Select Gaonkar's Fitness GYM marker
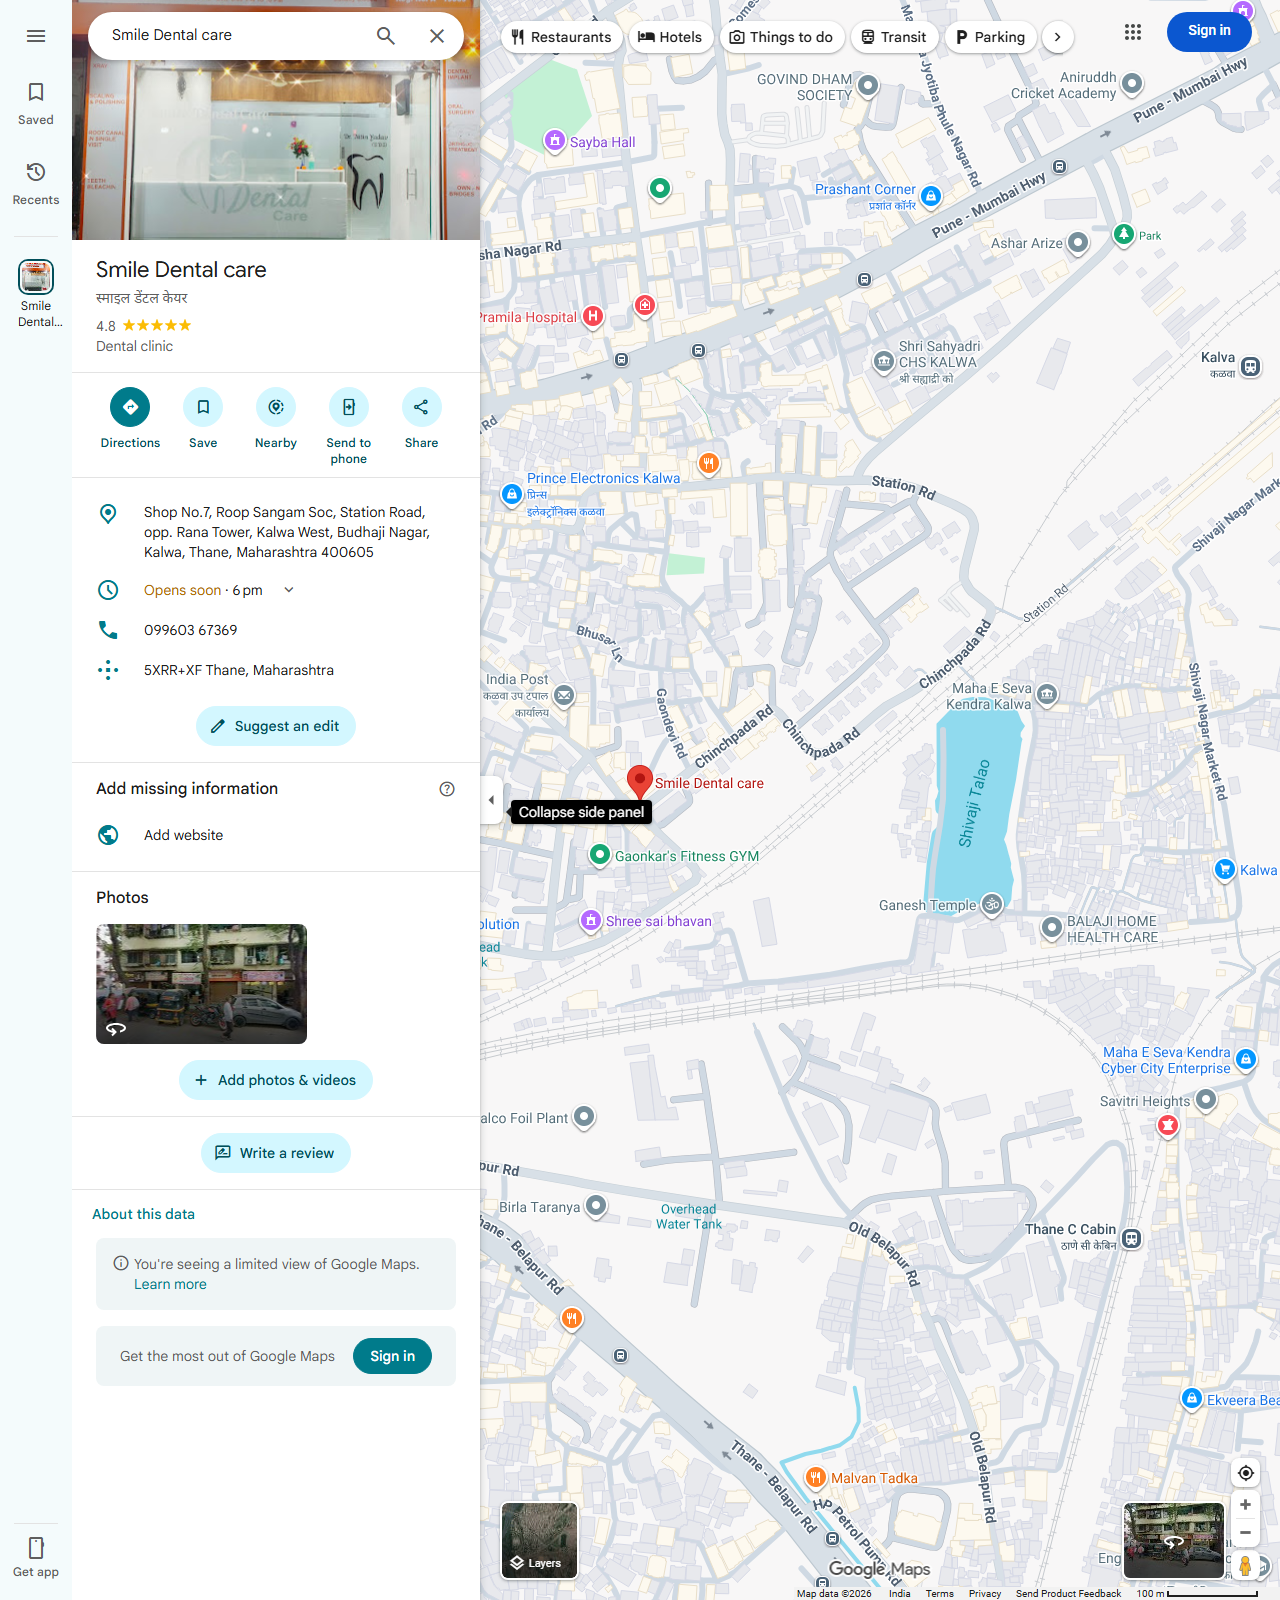The width and height of the screenshot is (1280, 1600). point(600,855)
